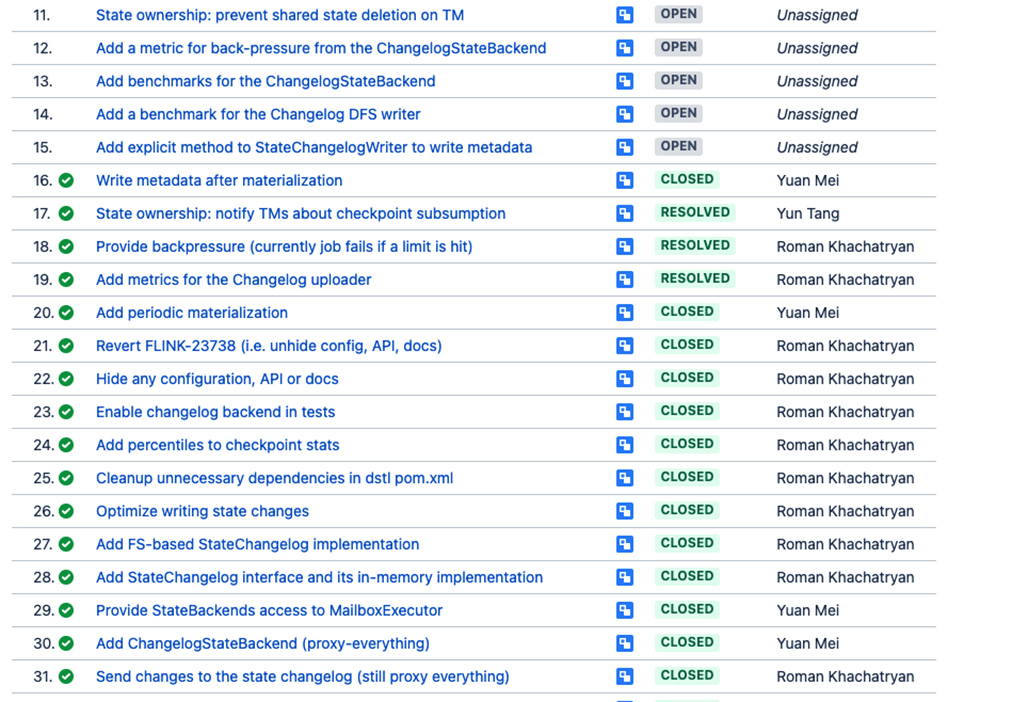Click the CLOSED status lozenge on issue 30

pyautogui.click(x=687, y=642)
